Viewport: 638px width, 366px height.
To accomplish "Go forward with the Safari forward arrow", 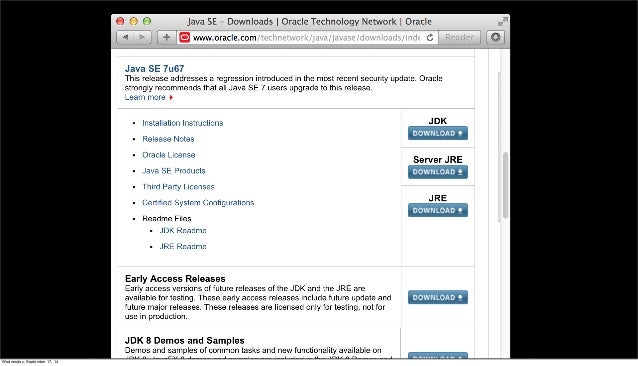I will tap(142, 37).
